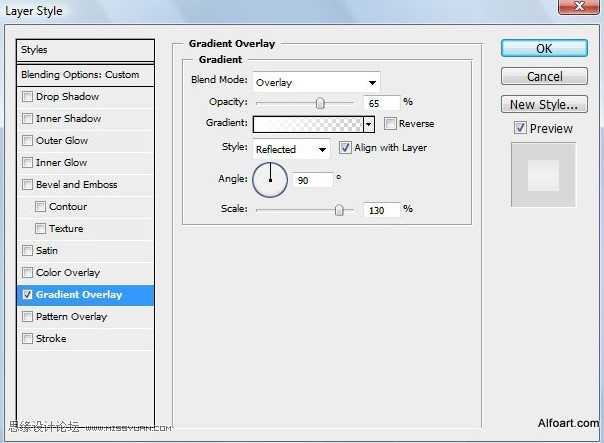
Task: Enable the Inner Shadow checkbox
Action: click(x=27, y=118)
